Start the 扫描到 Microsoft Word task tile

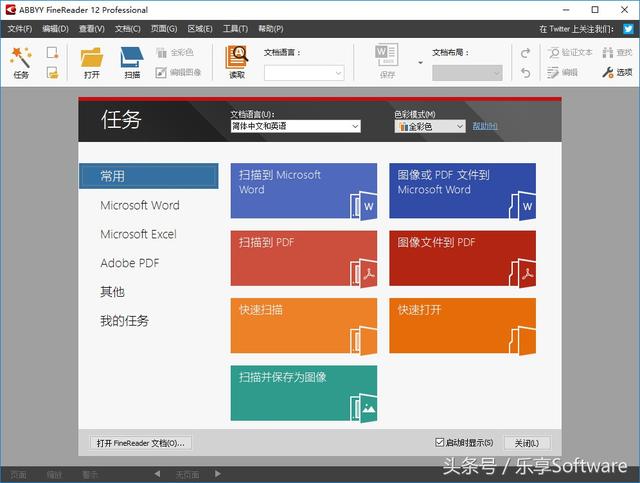[304, 191]
